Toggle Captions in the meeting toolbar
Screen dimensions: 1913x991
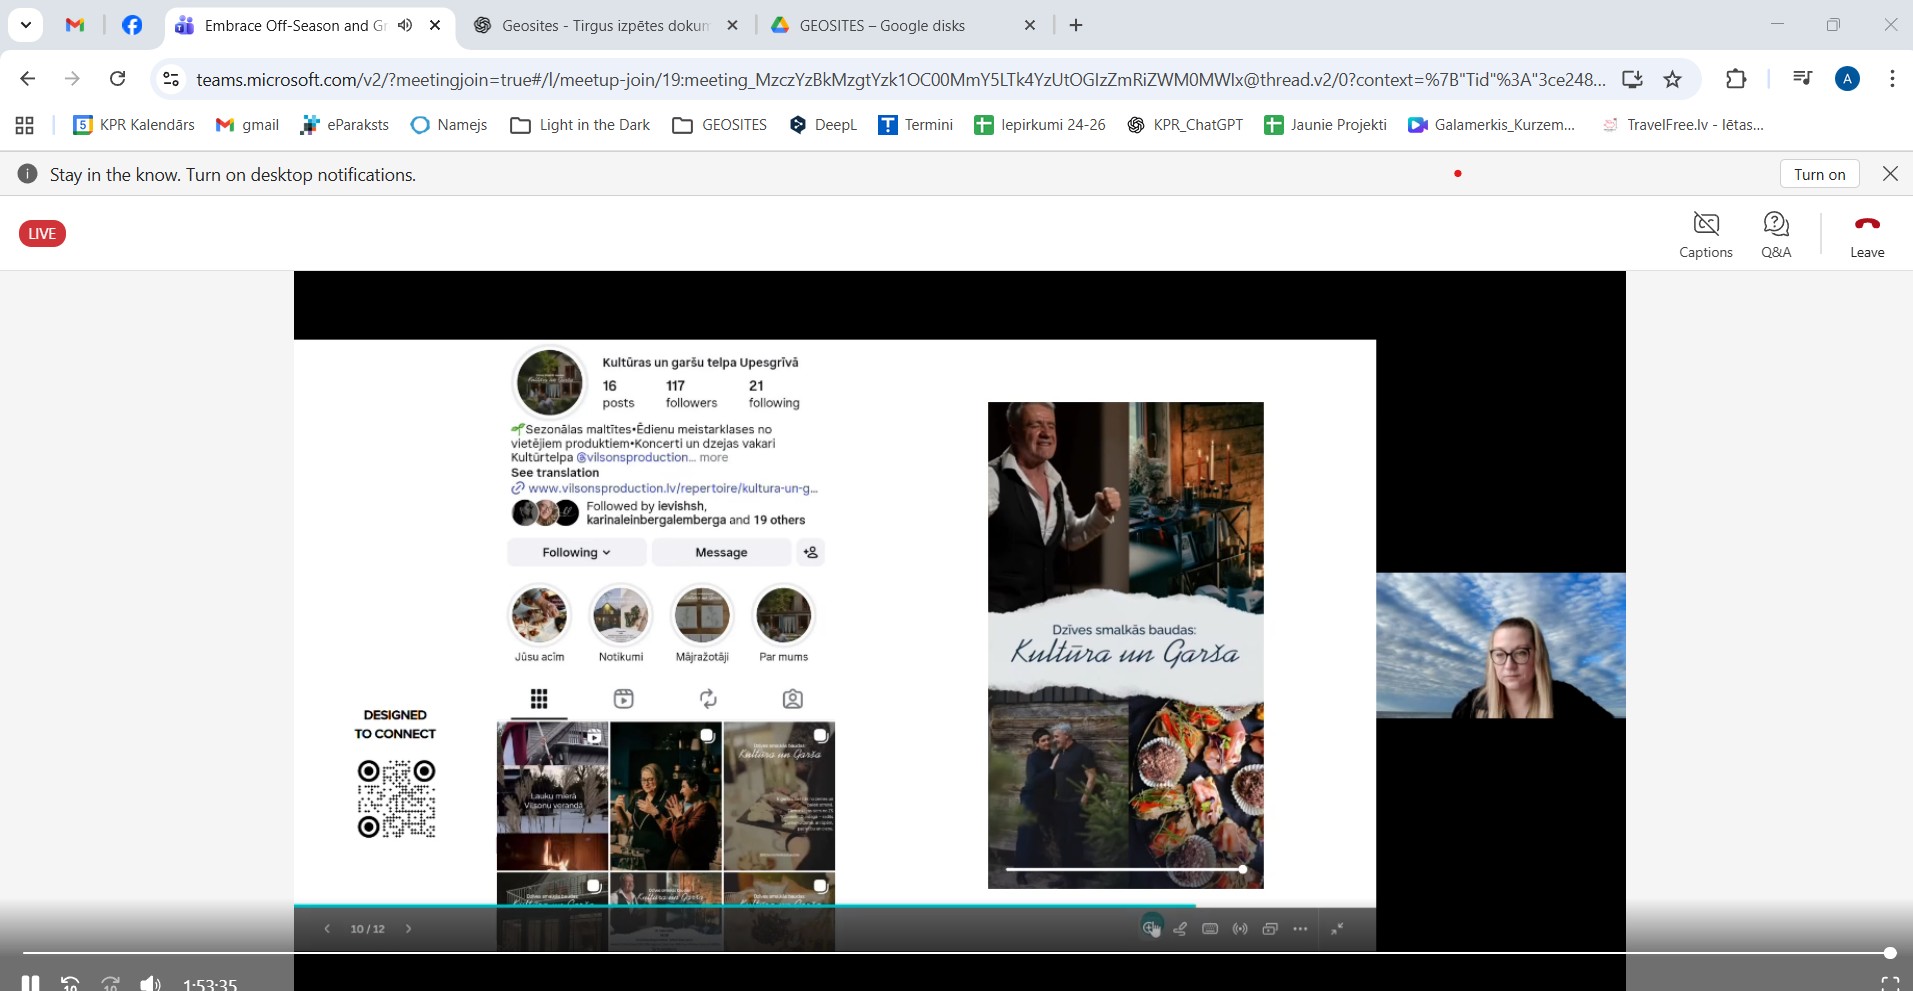pyautogui.click(x=1705, y=235)
